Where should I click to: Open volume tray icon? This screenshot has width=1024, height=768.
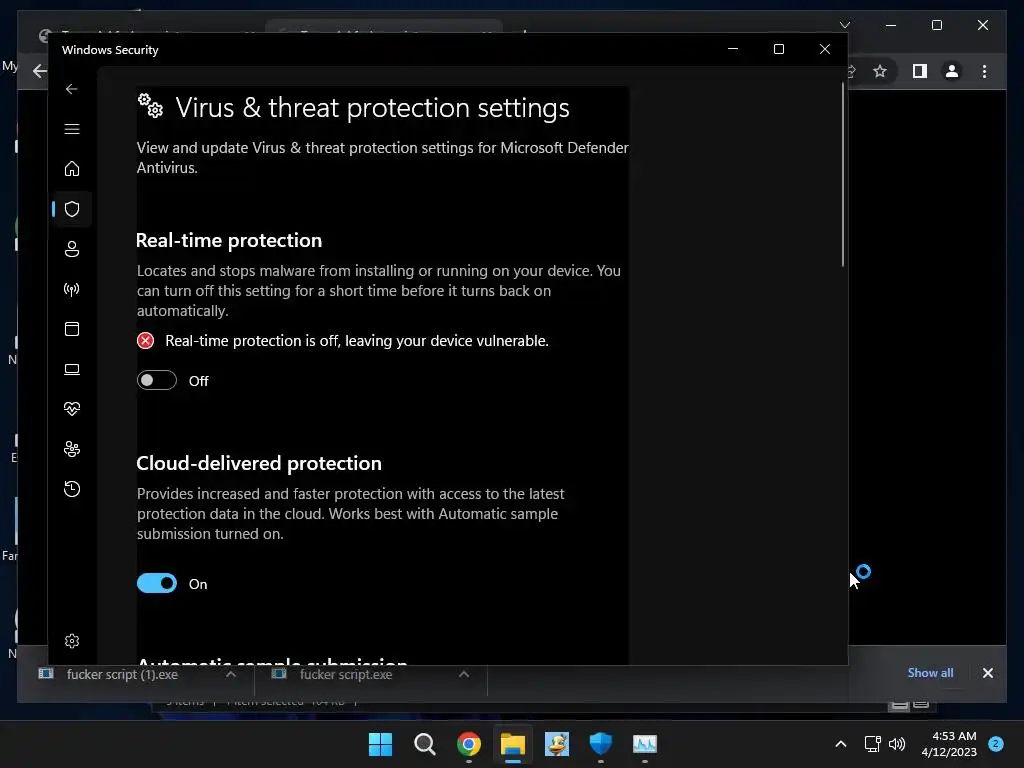pos(897,744)
